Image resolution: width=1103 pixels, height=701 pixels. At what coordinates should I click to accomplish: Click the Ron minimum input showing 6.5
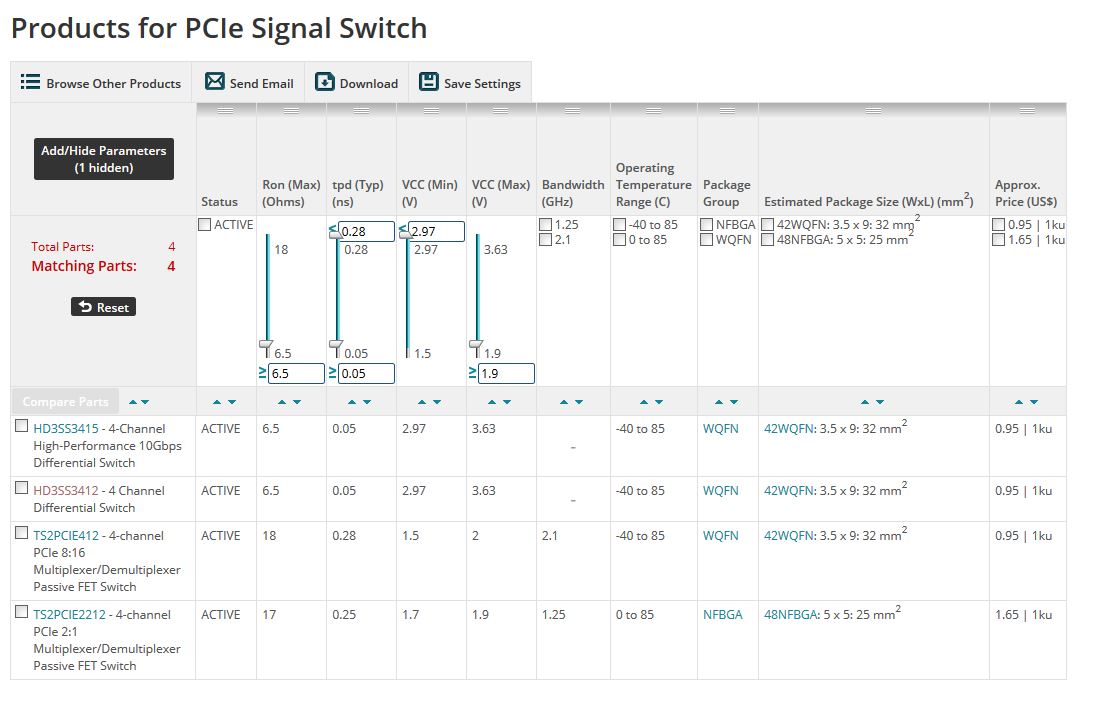(296, 373)
